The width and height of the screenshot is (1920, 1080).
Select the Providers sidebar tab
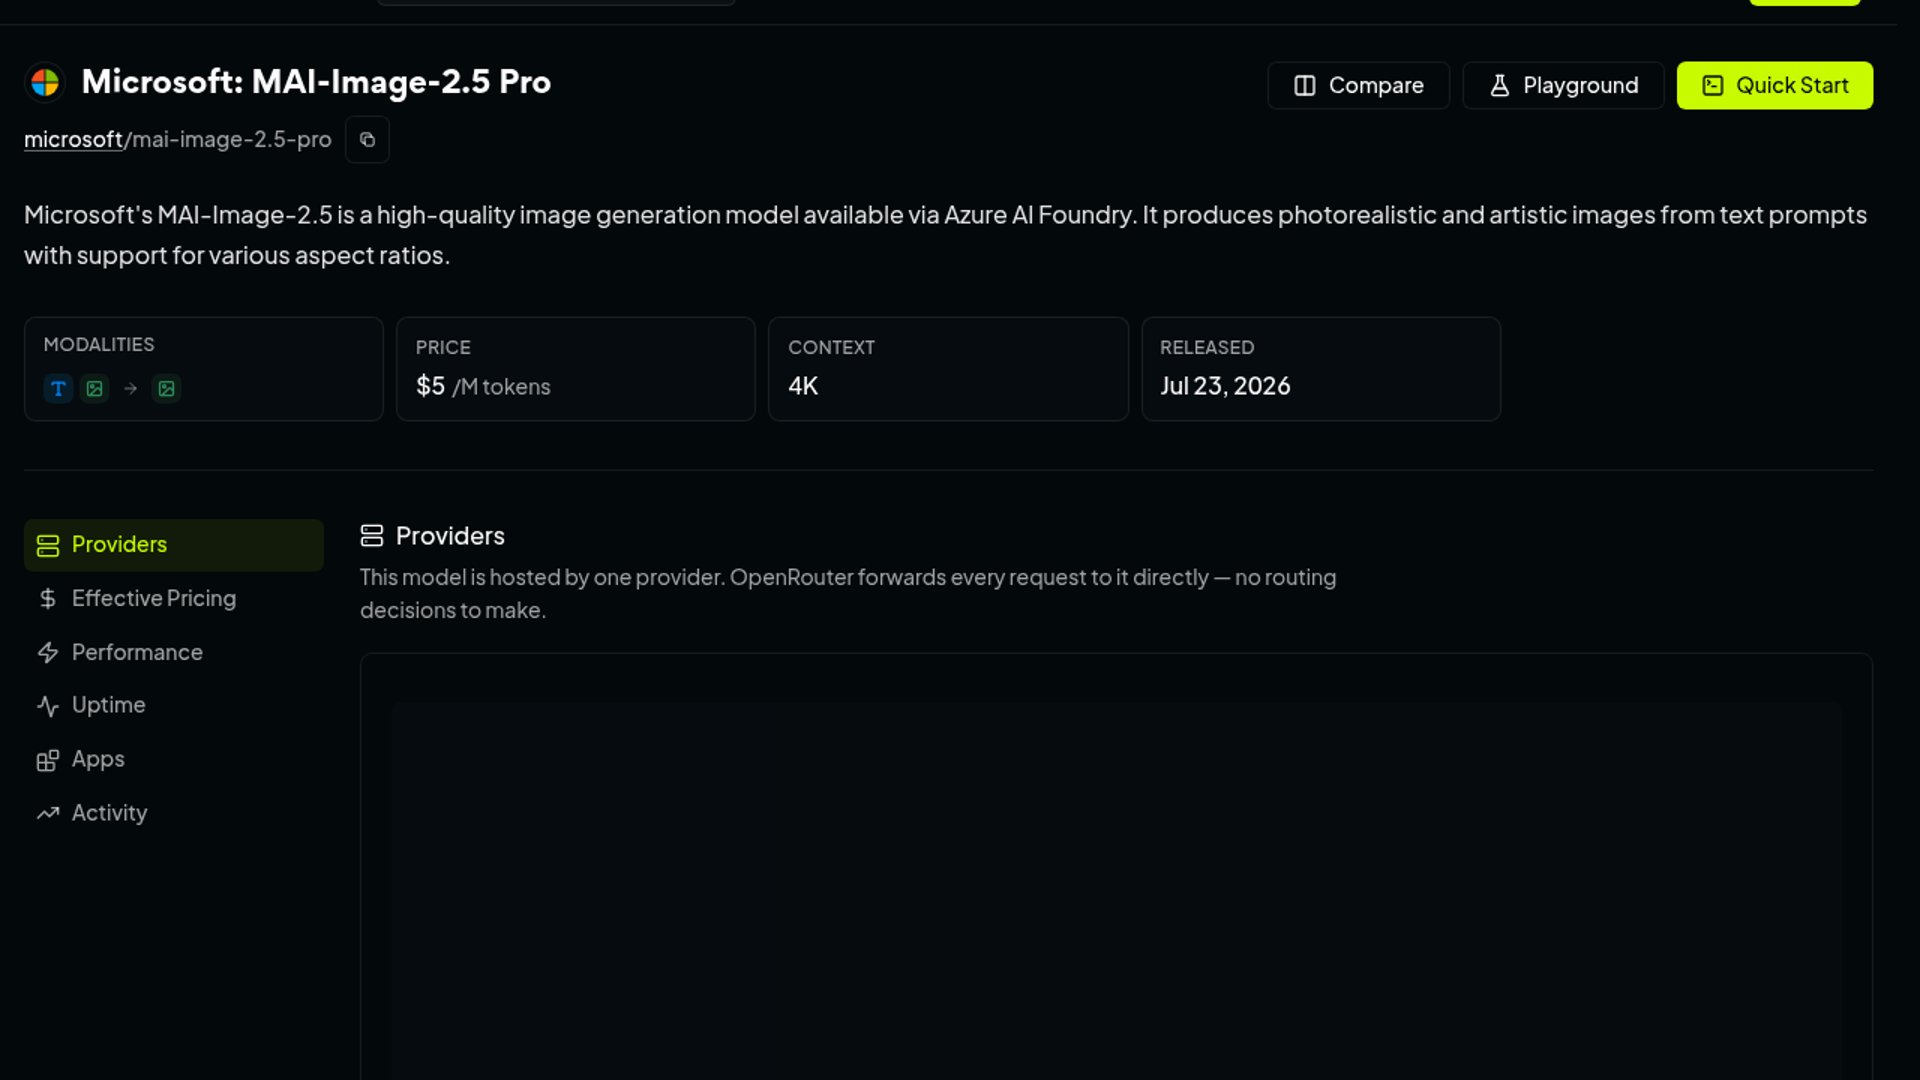[174, 545]
